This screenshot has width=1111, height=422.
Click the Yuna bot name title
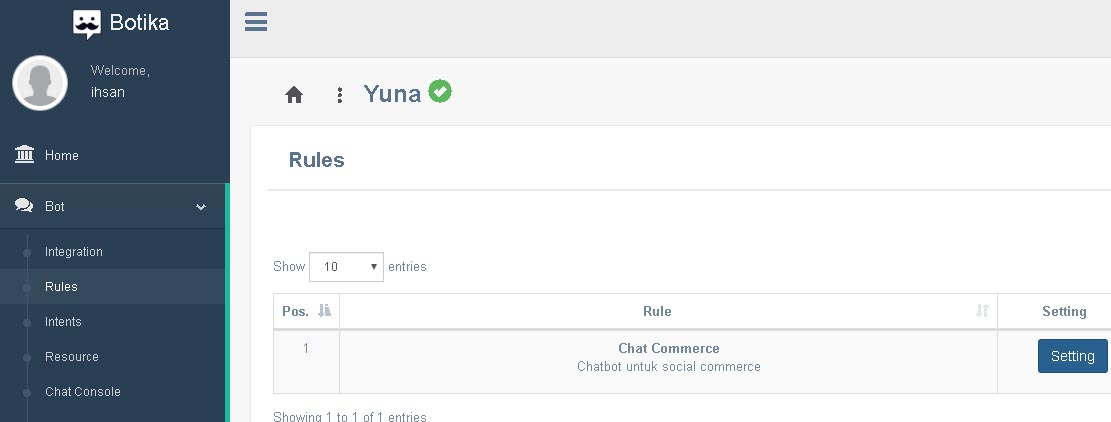pos(392,95)
